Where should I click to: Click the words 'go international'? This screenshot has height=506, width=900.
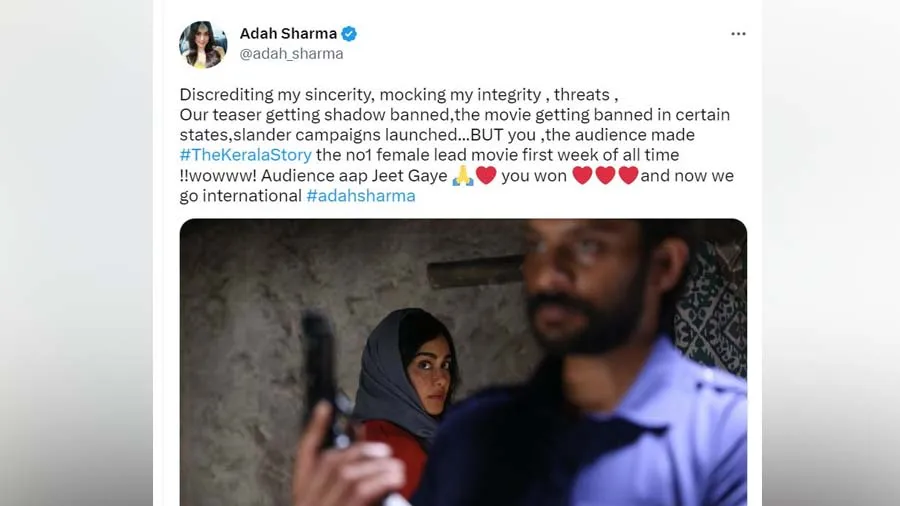[x=240, y=196]
